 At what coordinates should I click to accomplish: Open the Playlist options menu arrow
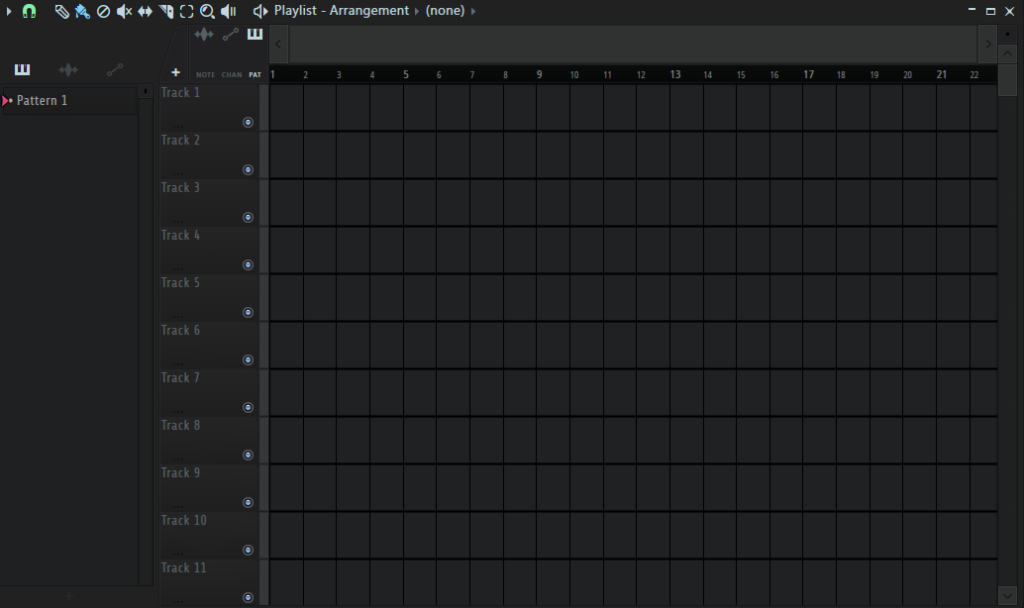[8, 11]
